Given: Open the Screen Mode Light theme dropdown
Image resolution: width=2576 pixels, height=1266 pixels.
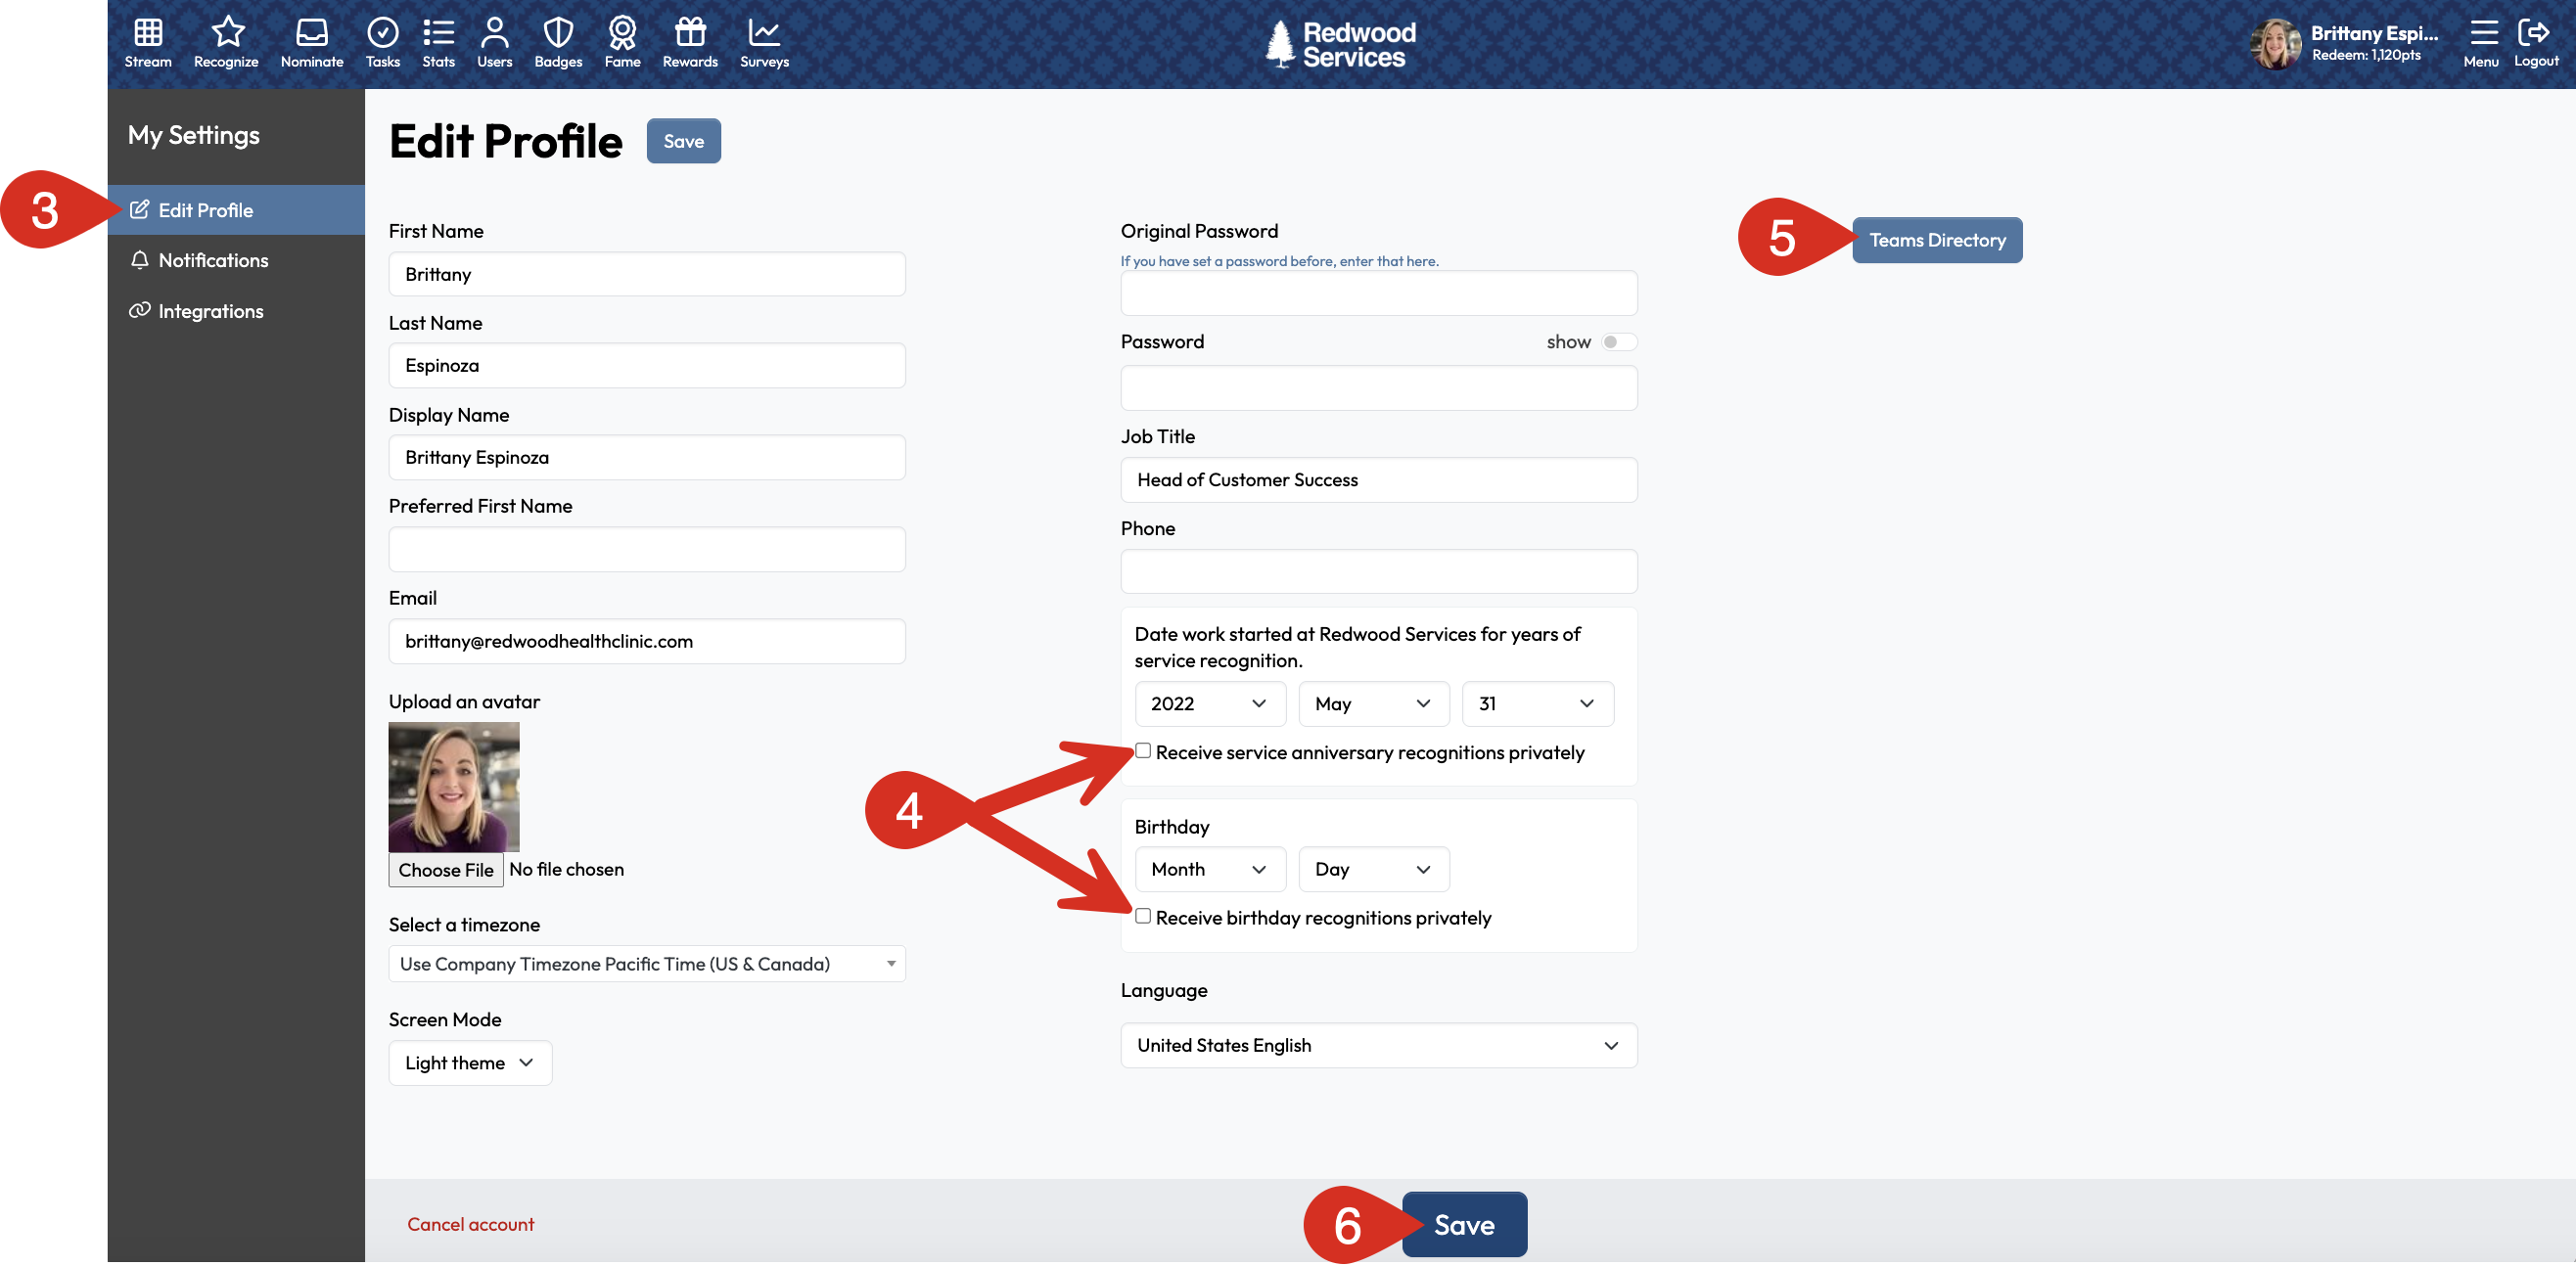Looking at the screenshot, I should 469,1063.
